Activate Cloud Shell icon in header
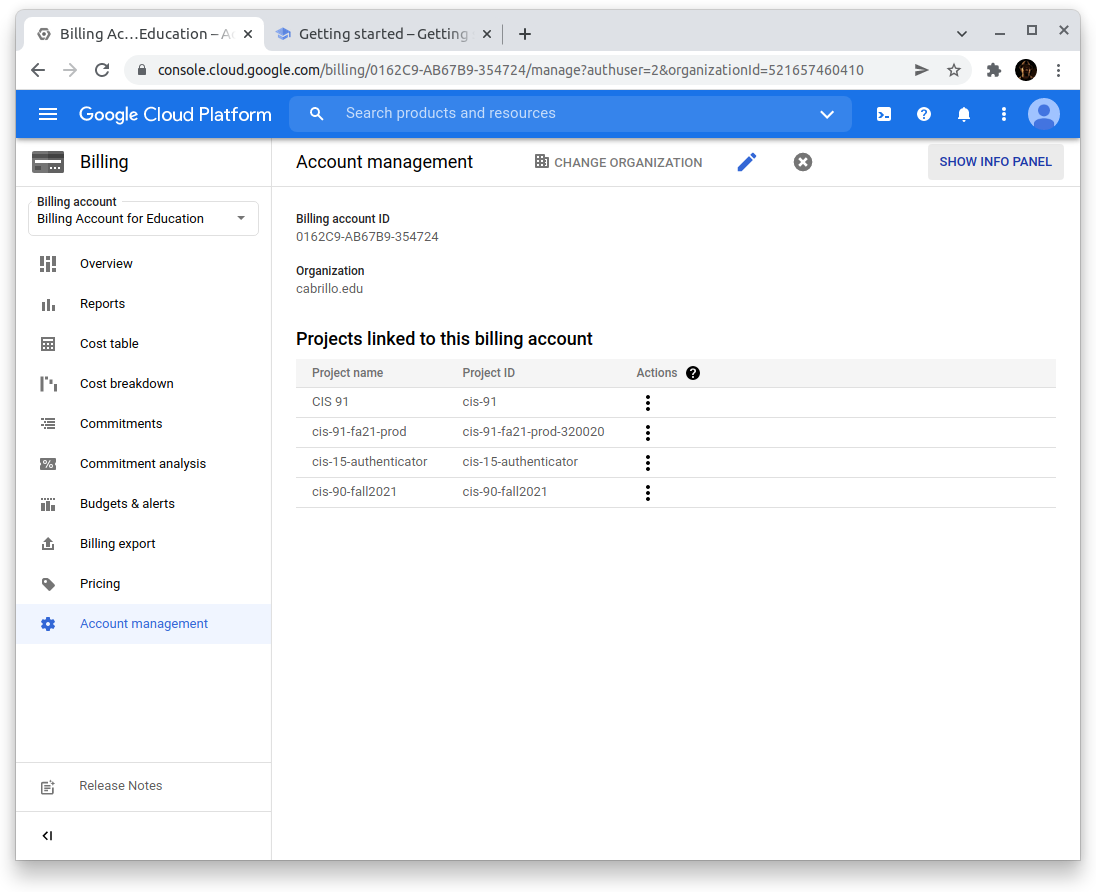The width and height of the screenshot is (1096, 892). click(884, 114)
